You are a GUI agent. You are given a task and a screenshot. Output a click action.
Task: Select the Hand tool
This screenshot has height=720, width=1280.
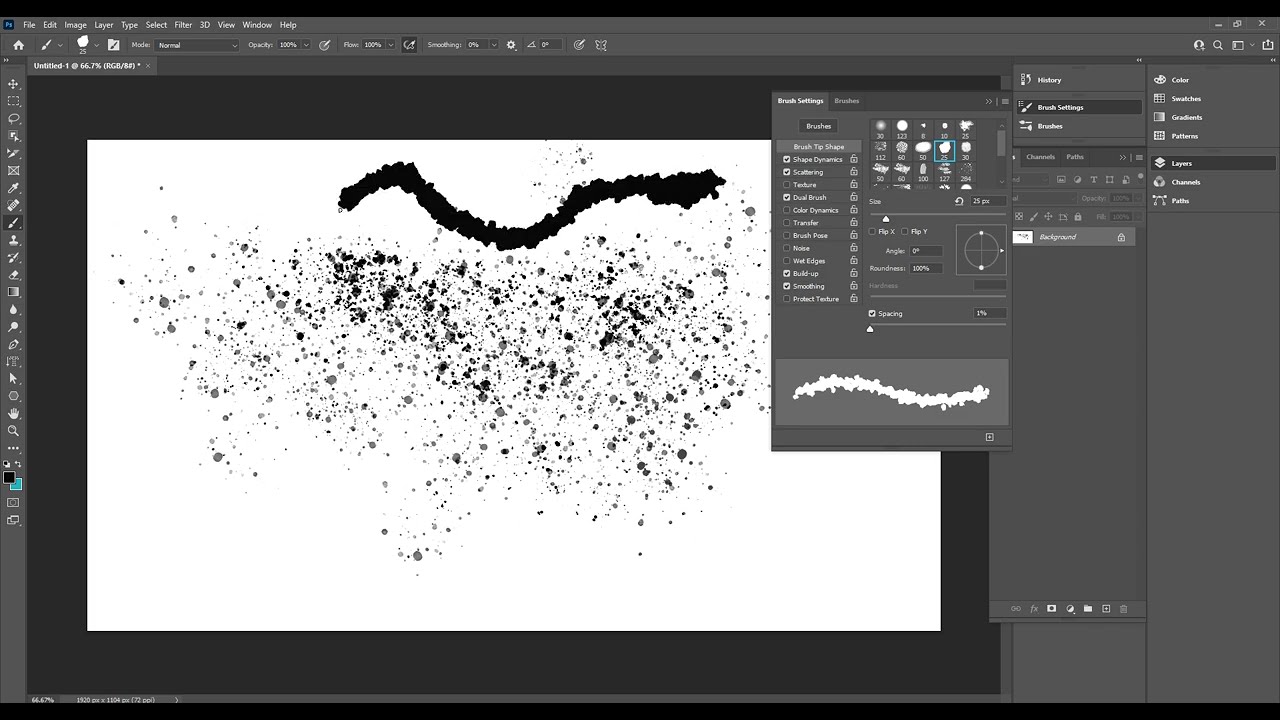(x=14, y=413)
